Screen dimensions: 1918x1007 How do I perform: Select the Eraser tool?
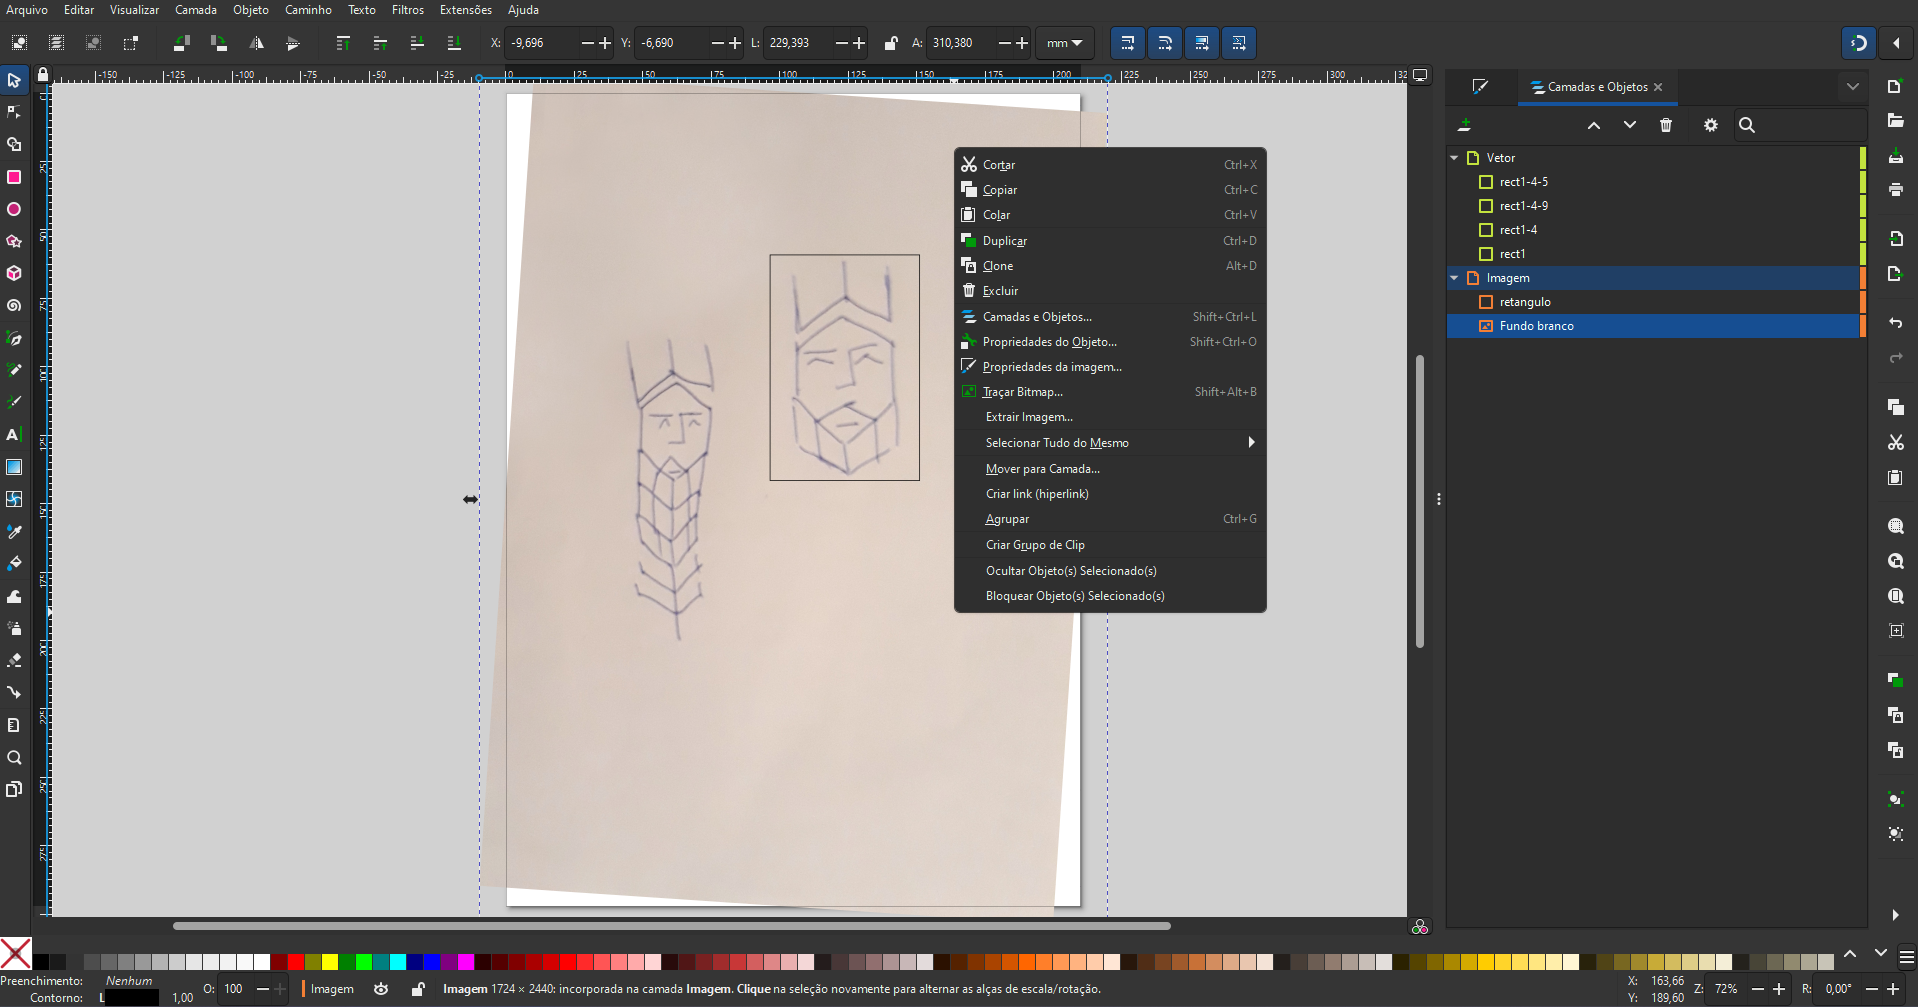(14, 660)
